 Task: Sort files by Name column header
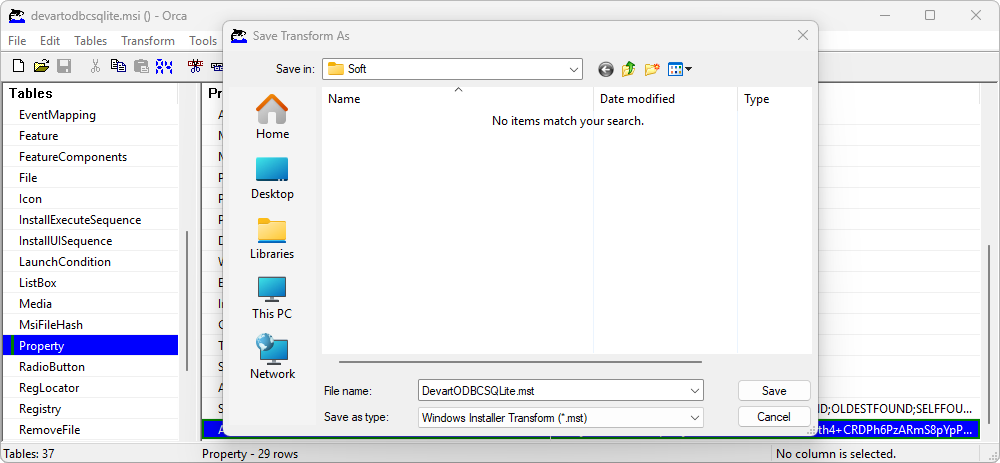click(x=457, y=99)
